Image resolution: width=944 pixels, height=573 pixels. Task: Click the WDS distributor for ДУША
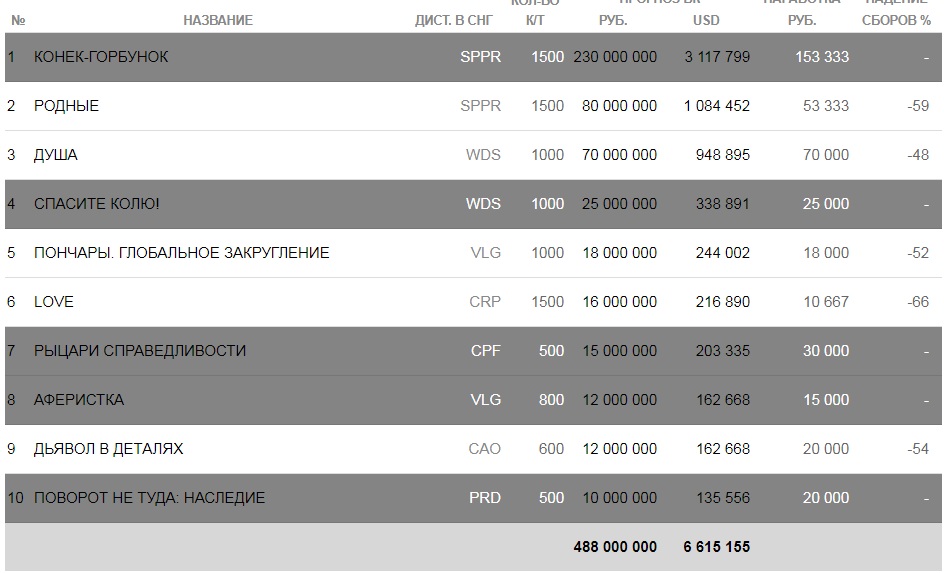point(483,155)
